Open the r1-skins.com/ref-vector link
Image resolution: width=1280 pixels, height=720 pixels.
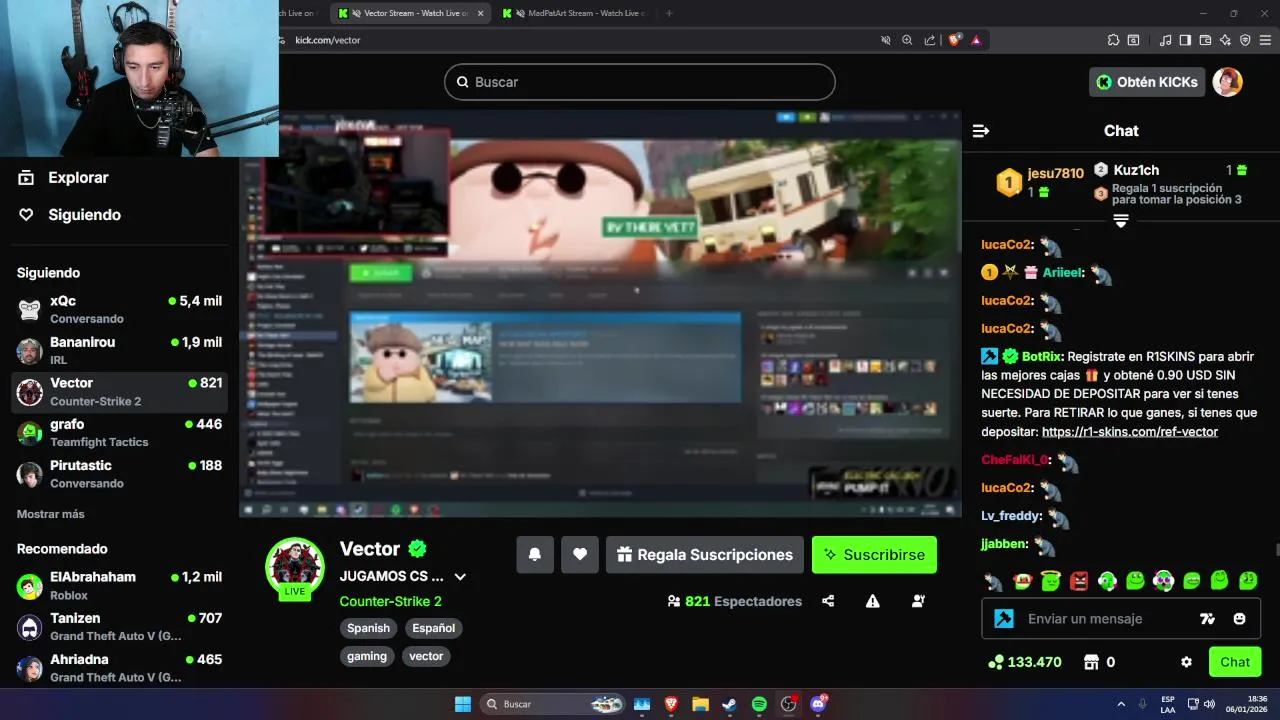coord(1130,432)
